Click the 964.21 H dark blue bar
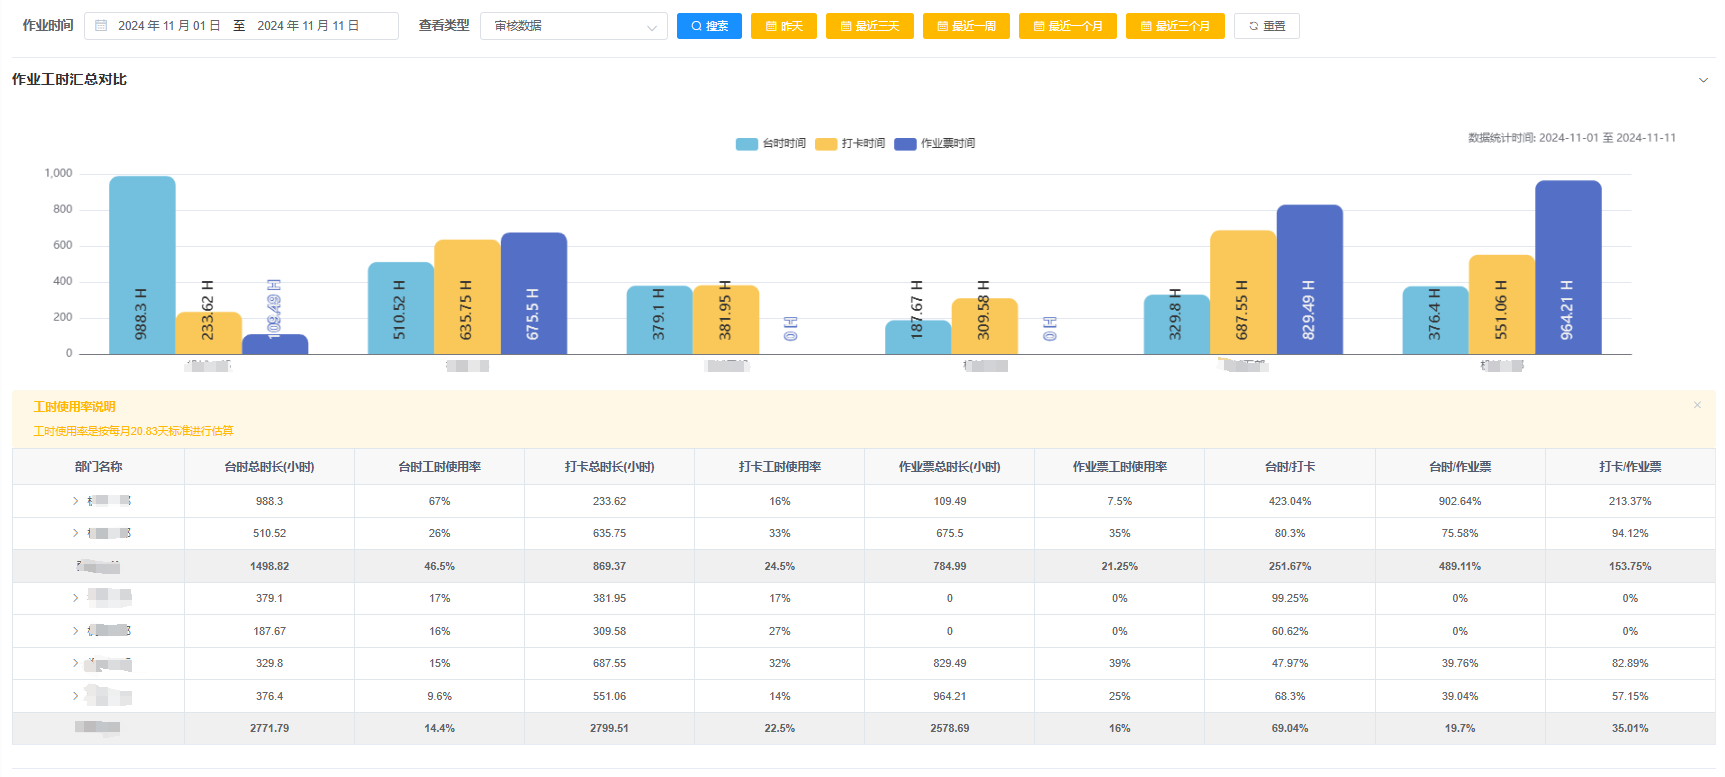The image size is (1725, 777). pyautogui.click(x=1568, y=267)
